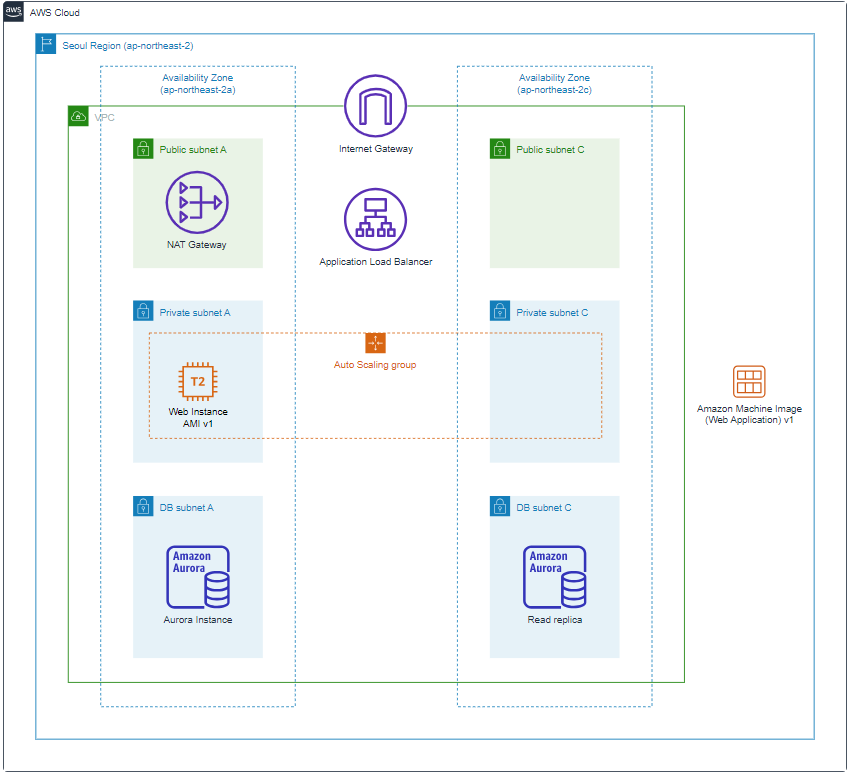Select the 'Availability Zone (ap-northeast-2a)' label
The width and height of the screenshot is (848, 776).
click(198, 84)
